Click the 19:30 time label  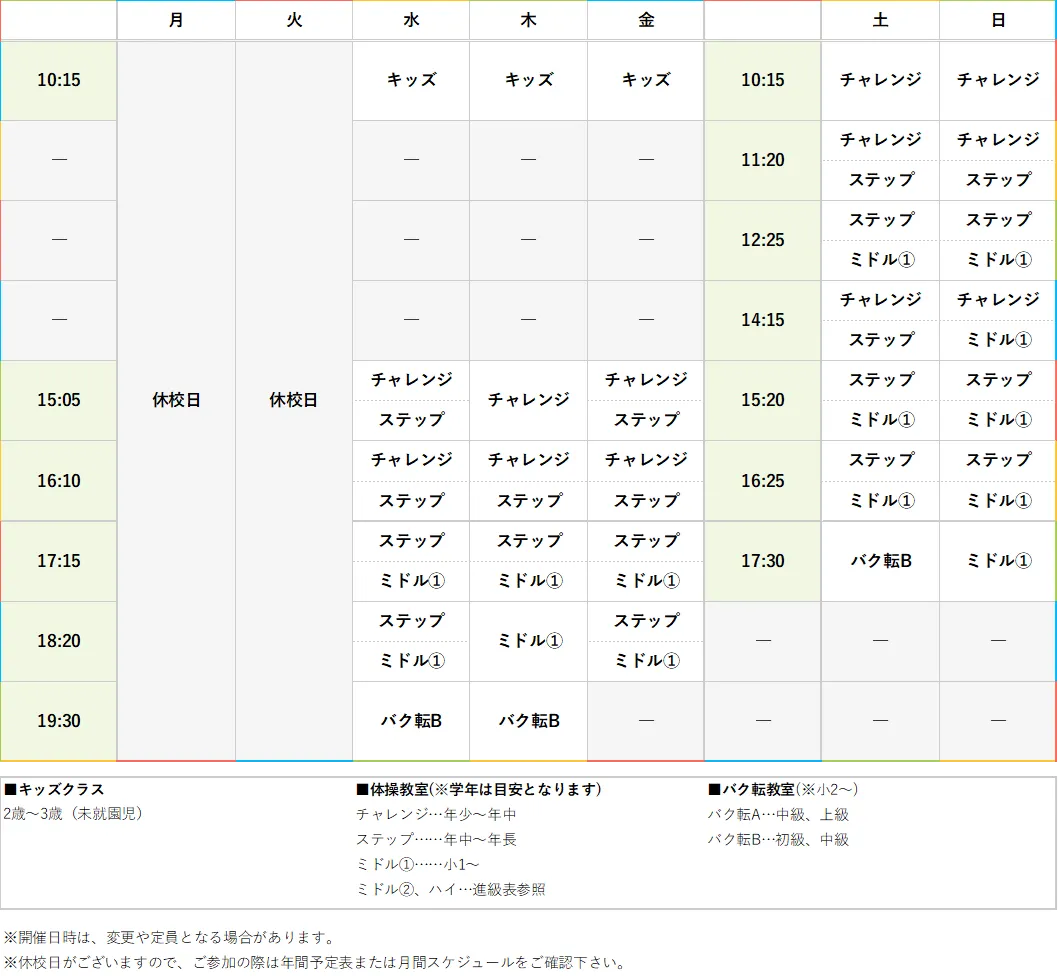pyautogui.click(x=58, y=720)
